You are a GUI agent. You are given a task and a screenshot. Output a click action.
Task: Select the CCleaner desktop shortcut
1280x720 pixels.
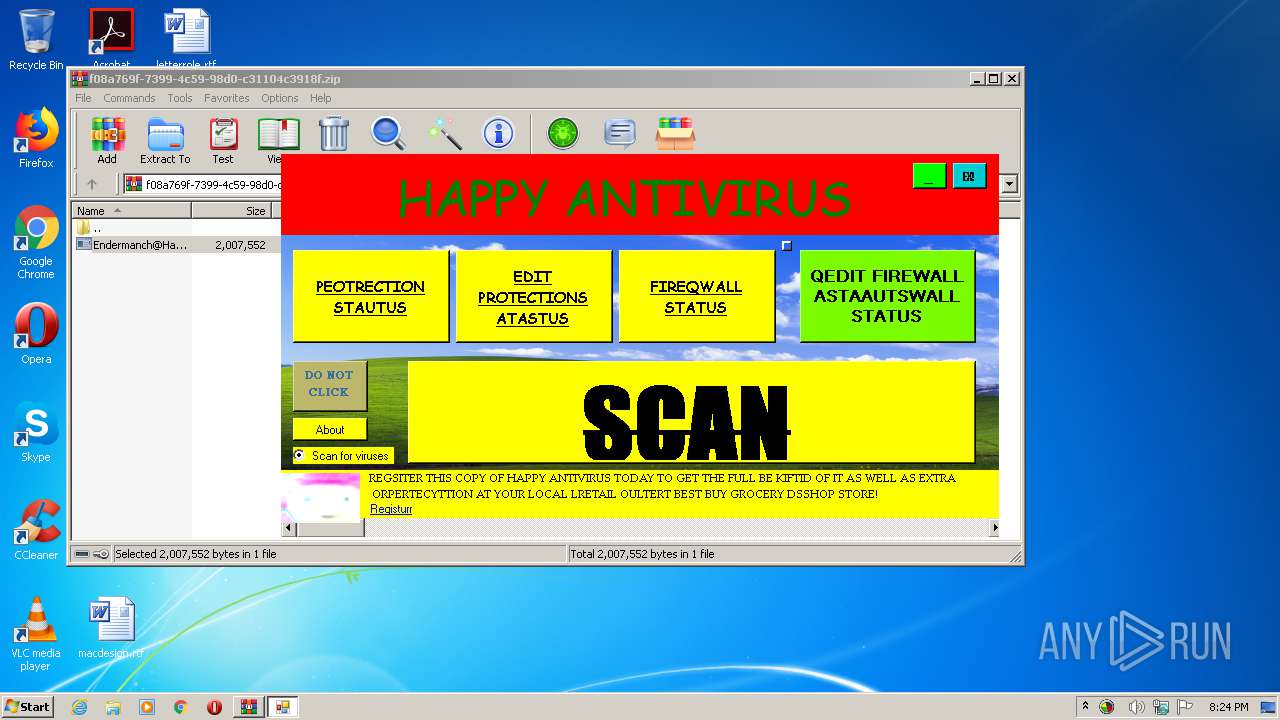(x=36, y=530)
